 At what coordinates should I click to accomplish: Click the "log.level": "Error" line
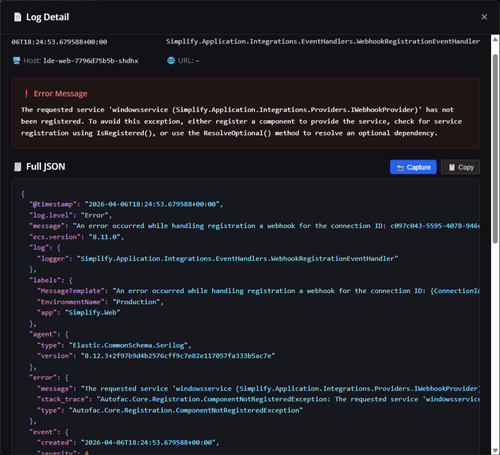click(71, 215)
